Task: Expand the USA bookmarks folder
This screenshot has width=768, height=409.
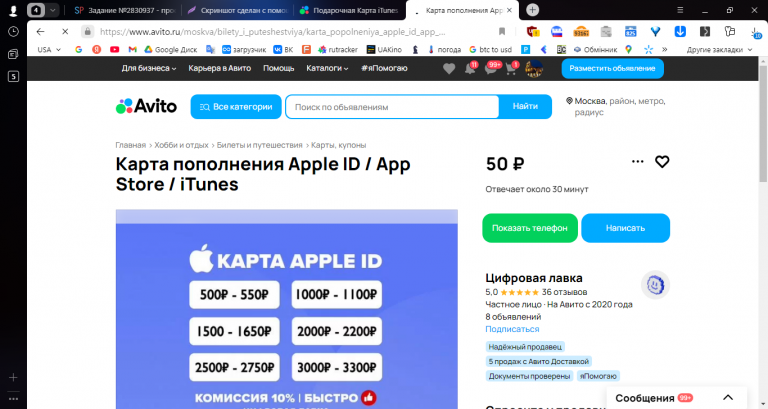Action: tap(49, 49)
